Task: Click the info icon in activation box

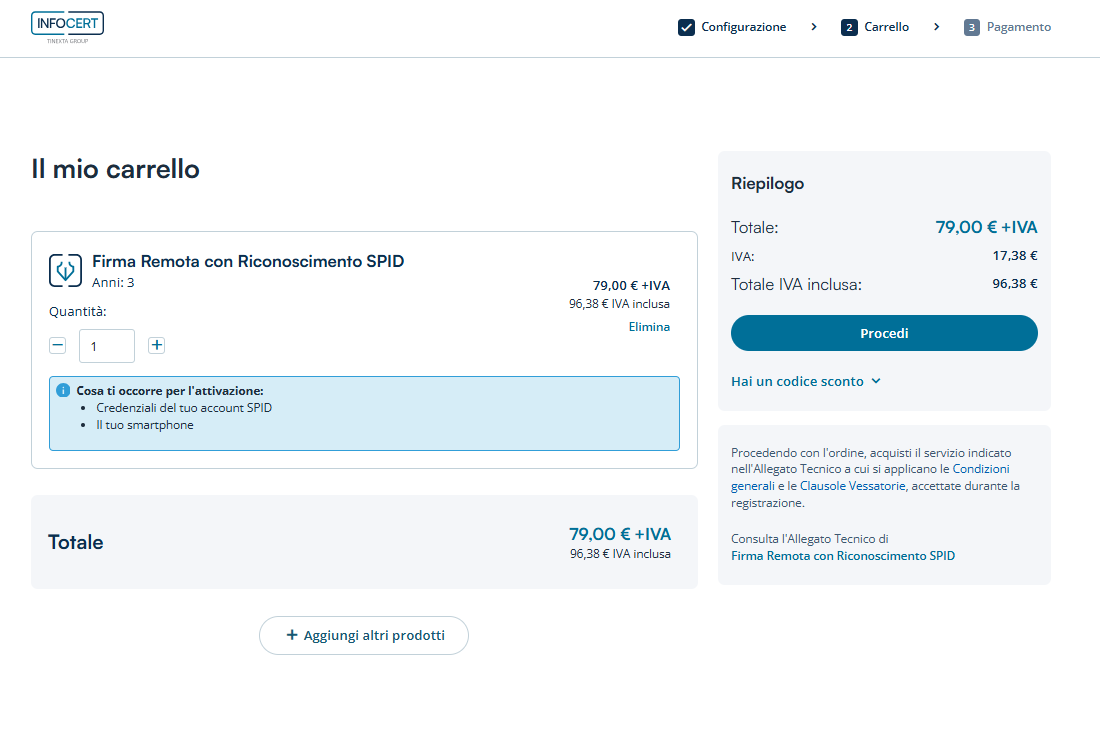Action: pyautogui.click(x=63, y=390)
